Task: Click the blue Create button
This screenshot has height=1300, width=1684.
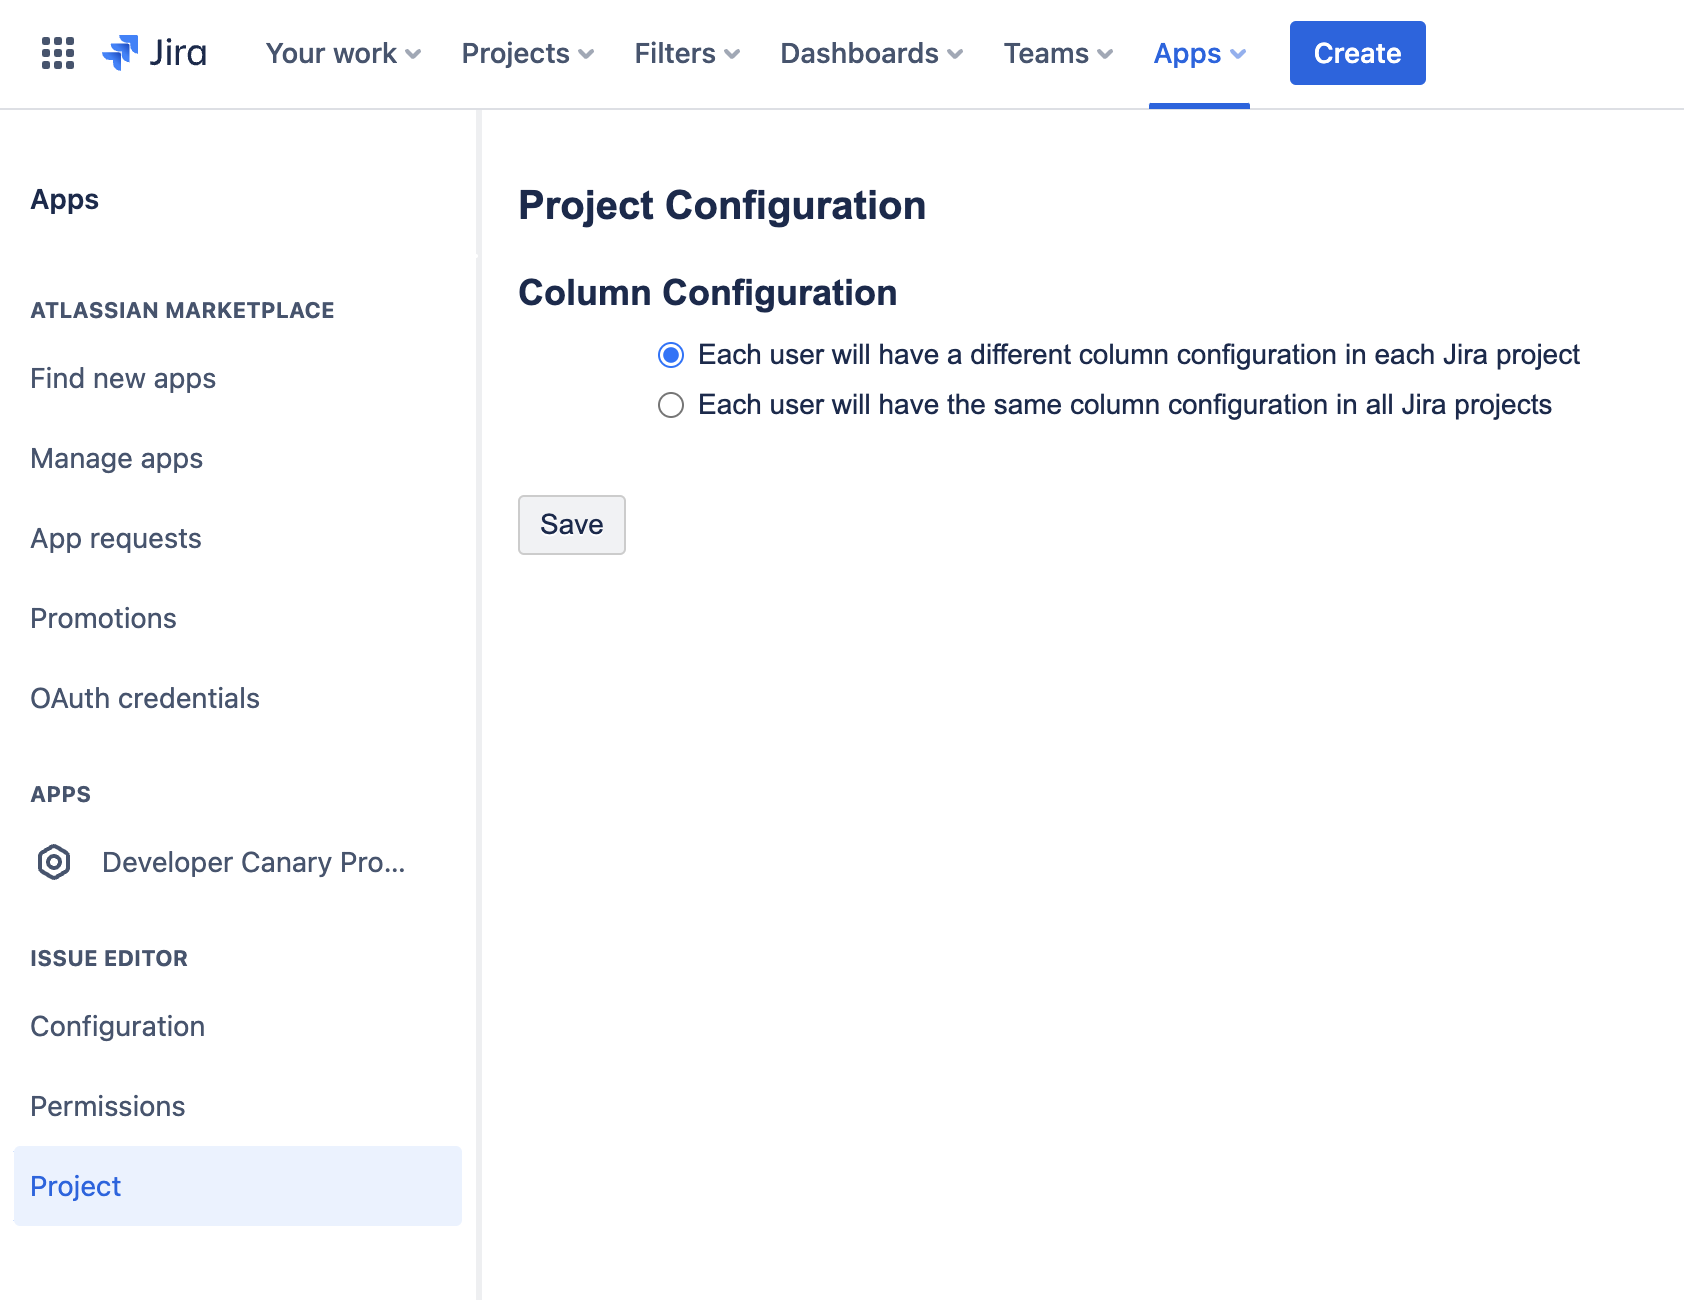Action: click(x=1357, y=53)
